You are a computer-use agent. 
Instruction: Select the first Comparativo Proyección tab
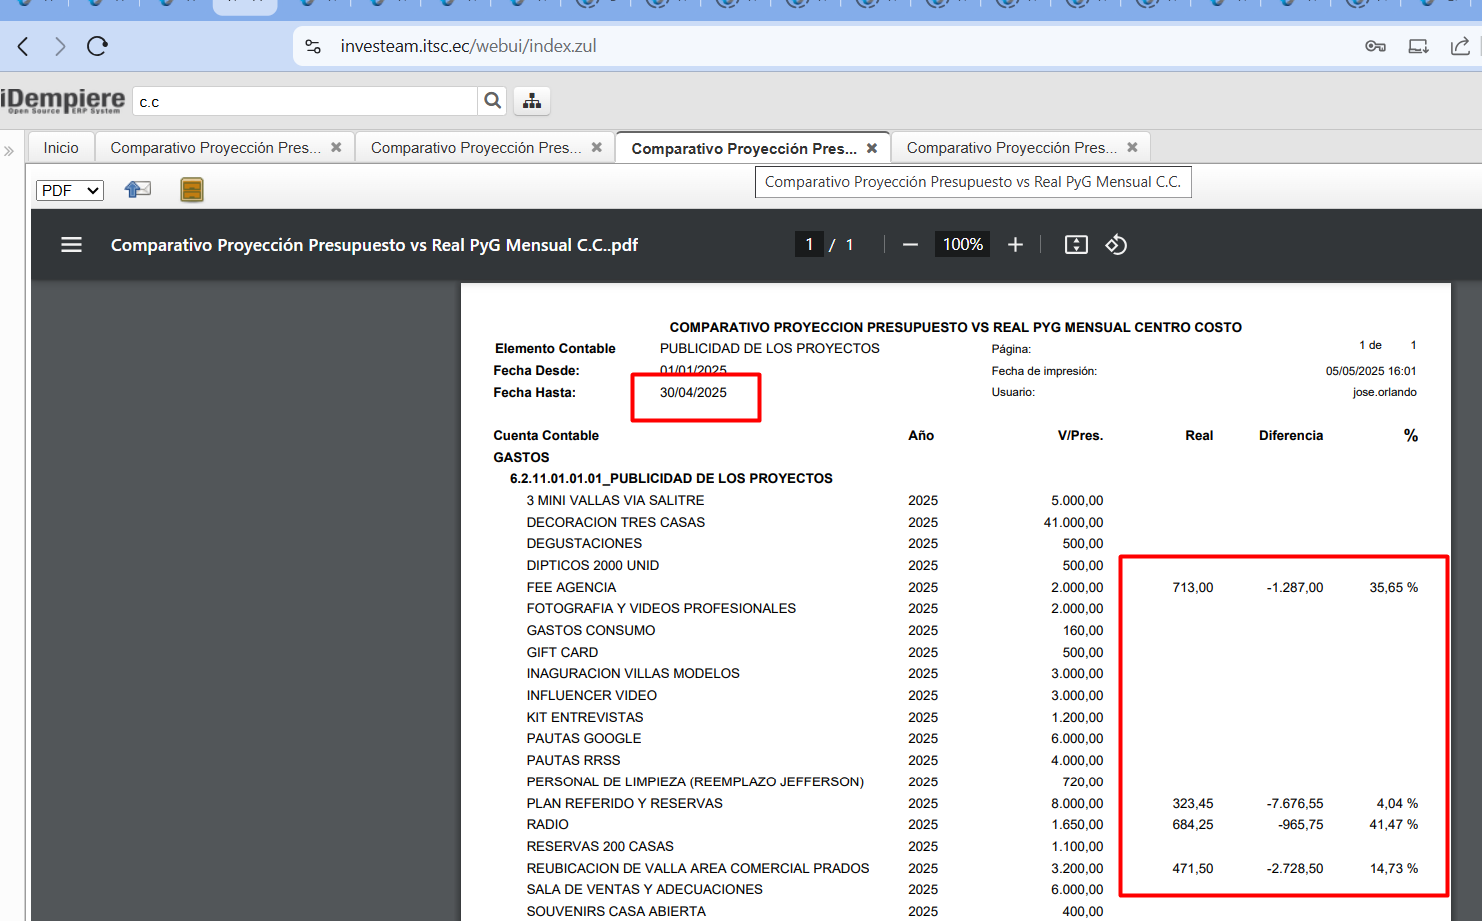point(215,148)
